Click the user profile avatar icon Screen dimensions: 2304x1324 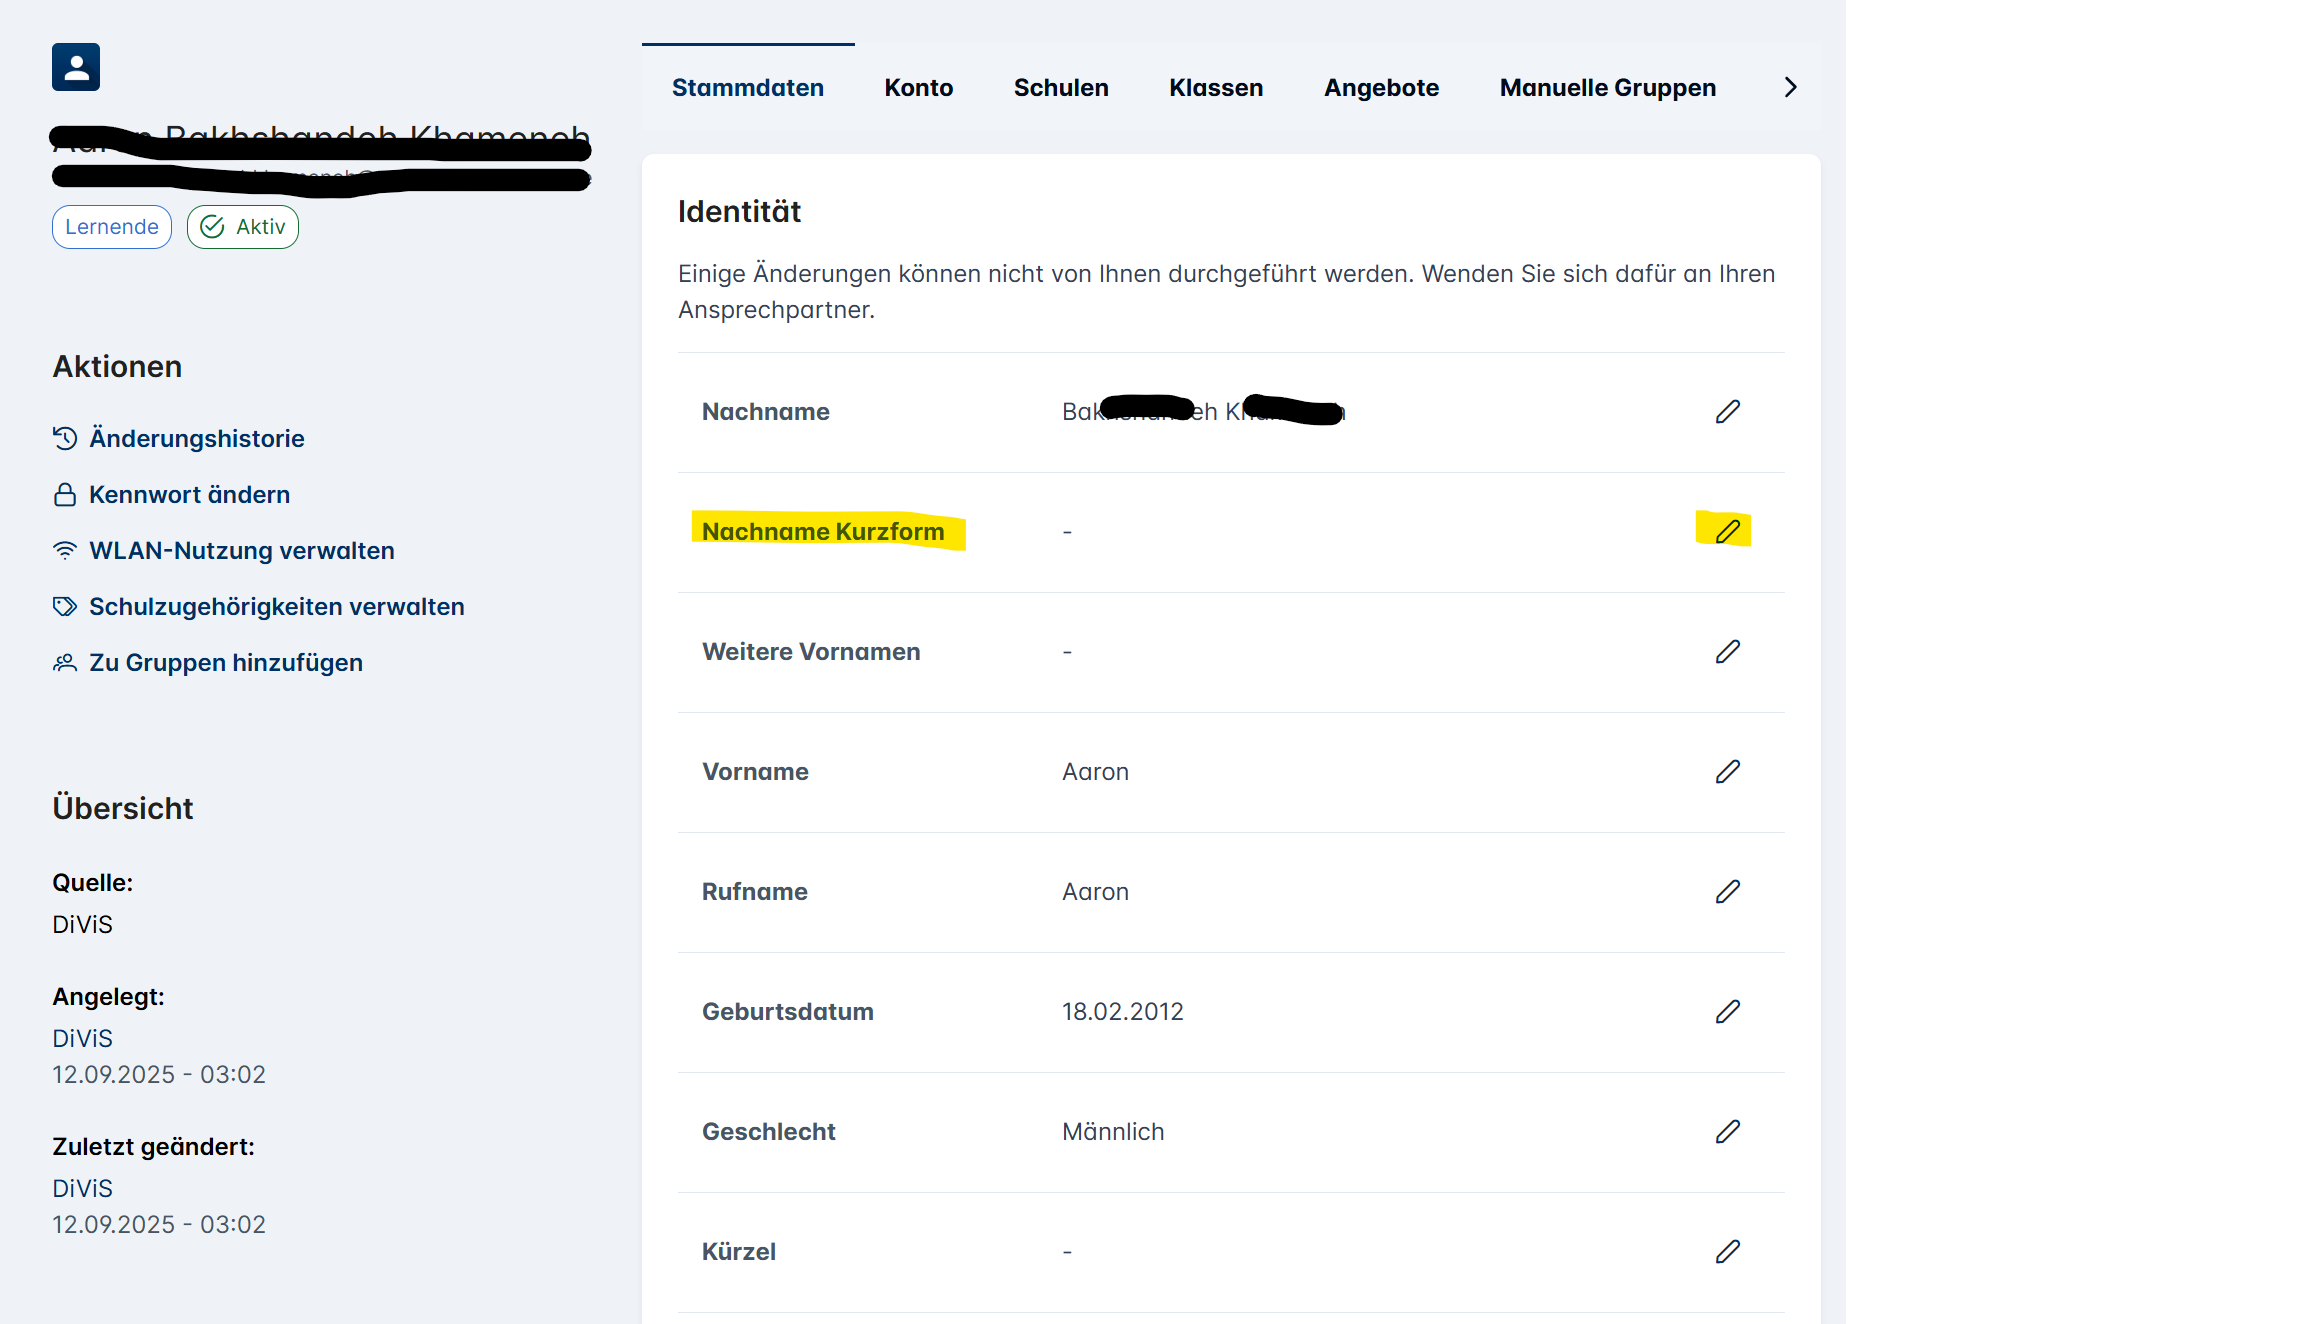(x=76, y=67)
